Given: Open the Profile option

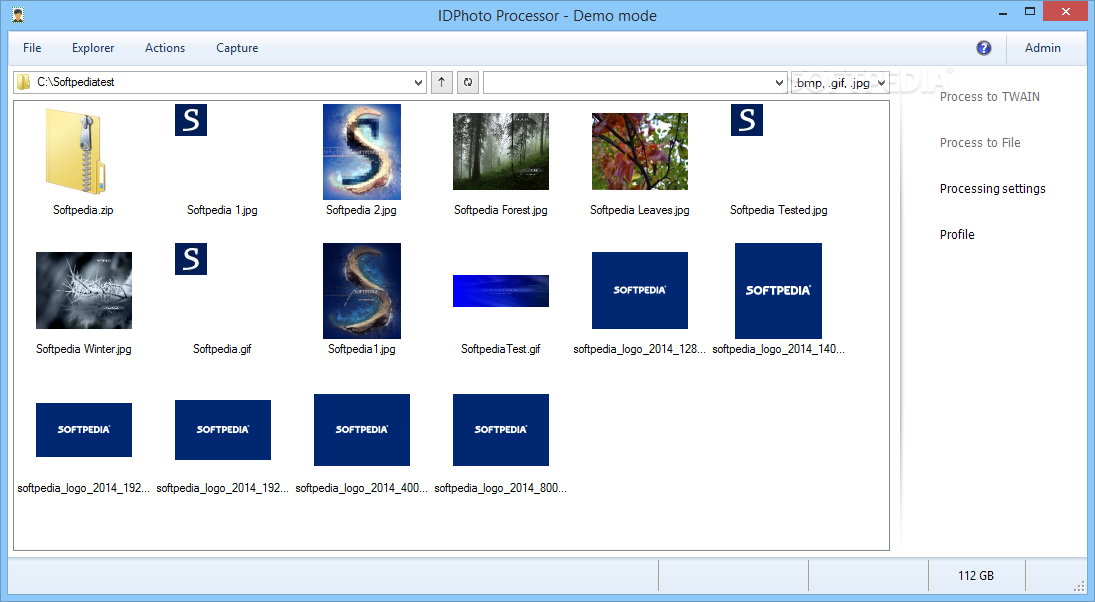Looking at the screenshot, I should [957, 235].
